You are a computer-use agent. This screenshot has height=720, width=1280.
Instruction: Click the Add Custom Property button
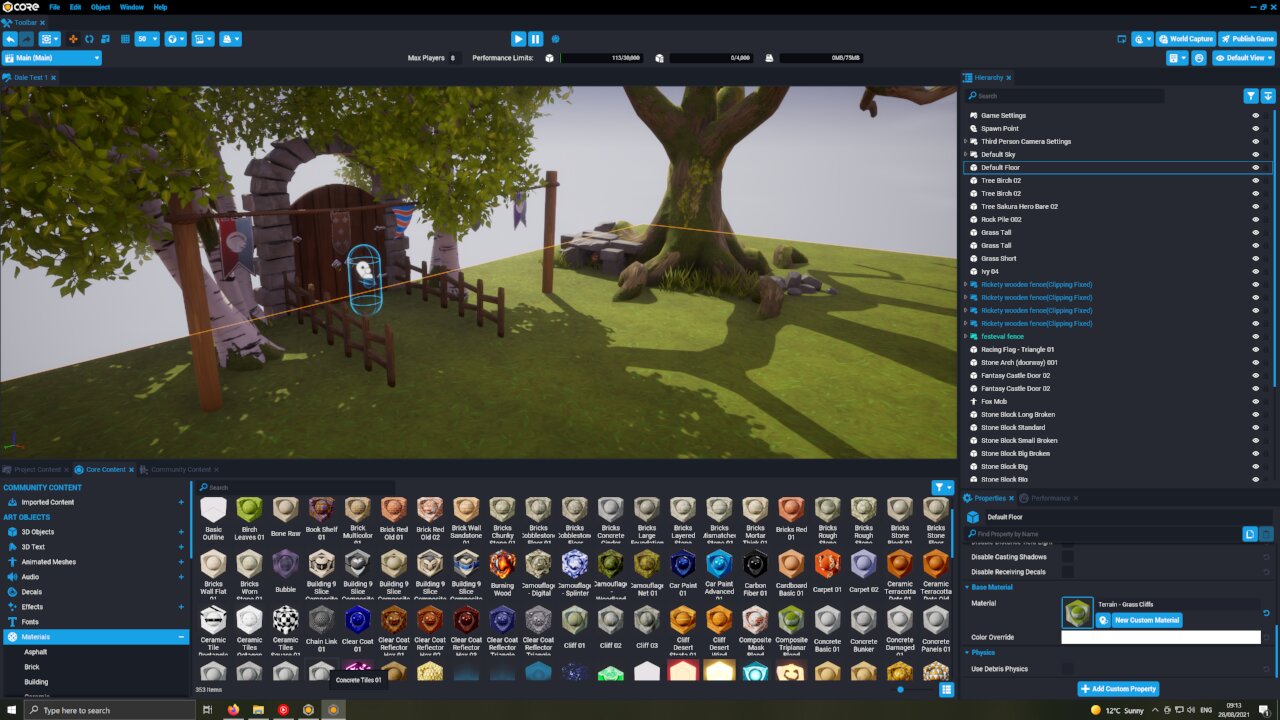coord(1118,689)
